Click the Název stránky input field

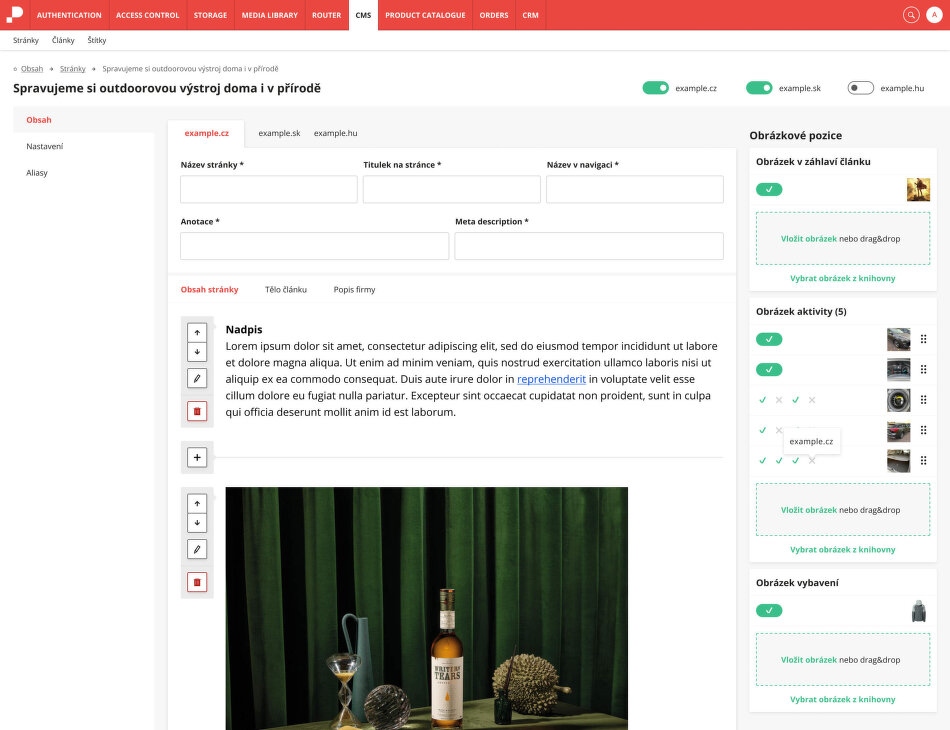tap(269, 189)
